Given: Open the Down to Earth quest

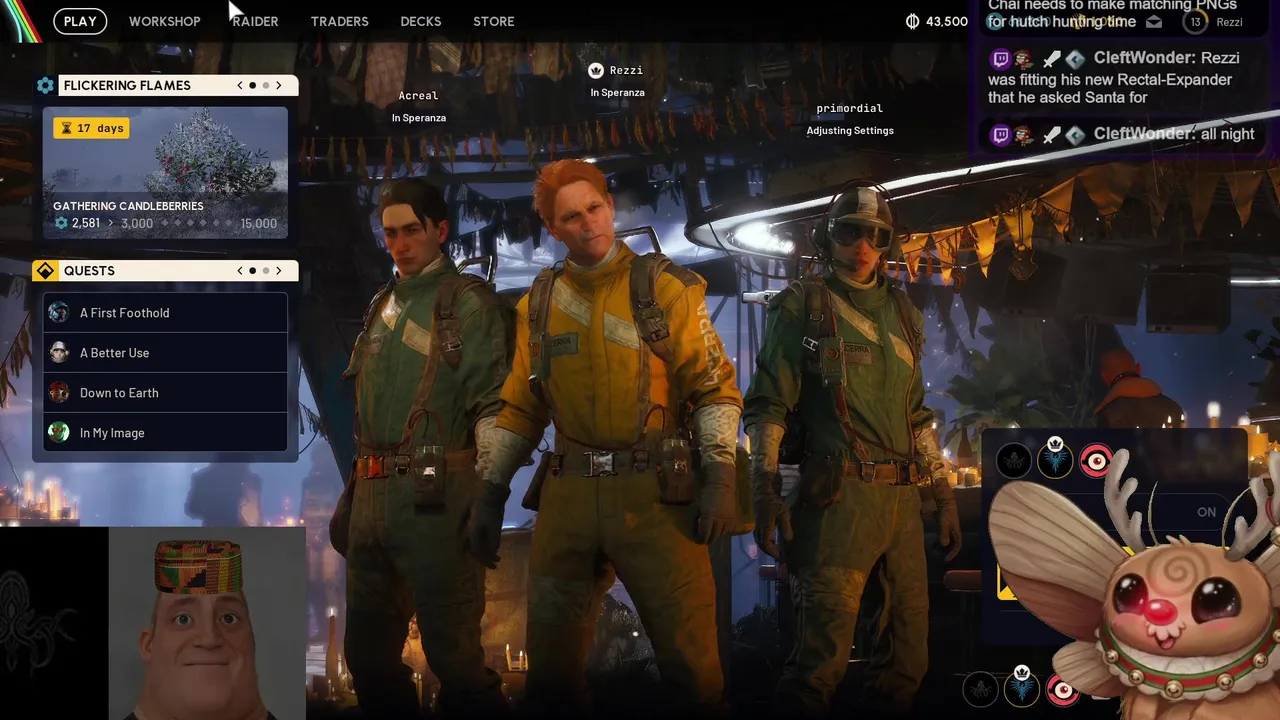Looking at the screenshot, I should pyautogui.click(x=165, y=393).
